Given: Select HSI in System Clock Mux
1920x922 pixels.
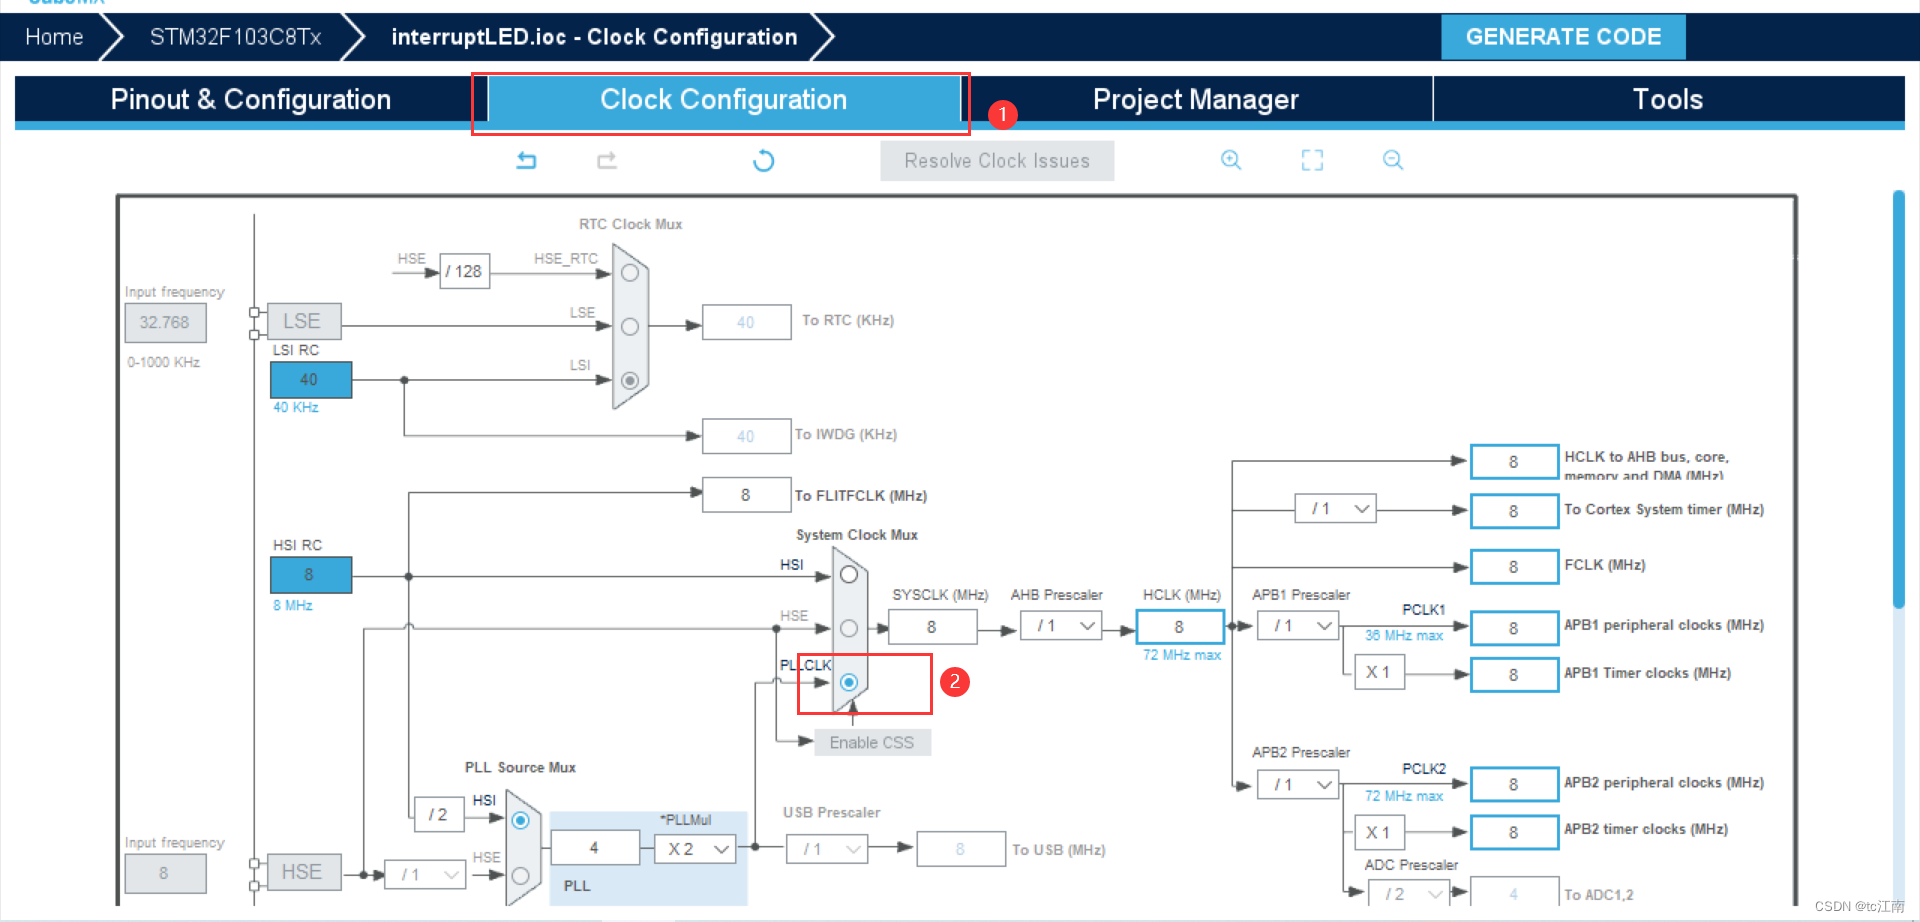Looking at the screenshot, I should [849, 575].
